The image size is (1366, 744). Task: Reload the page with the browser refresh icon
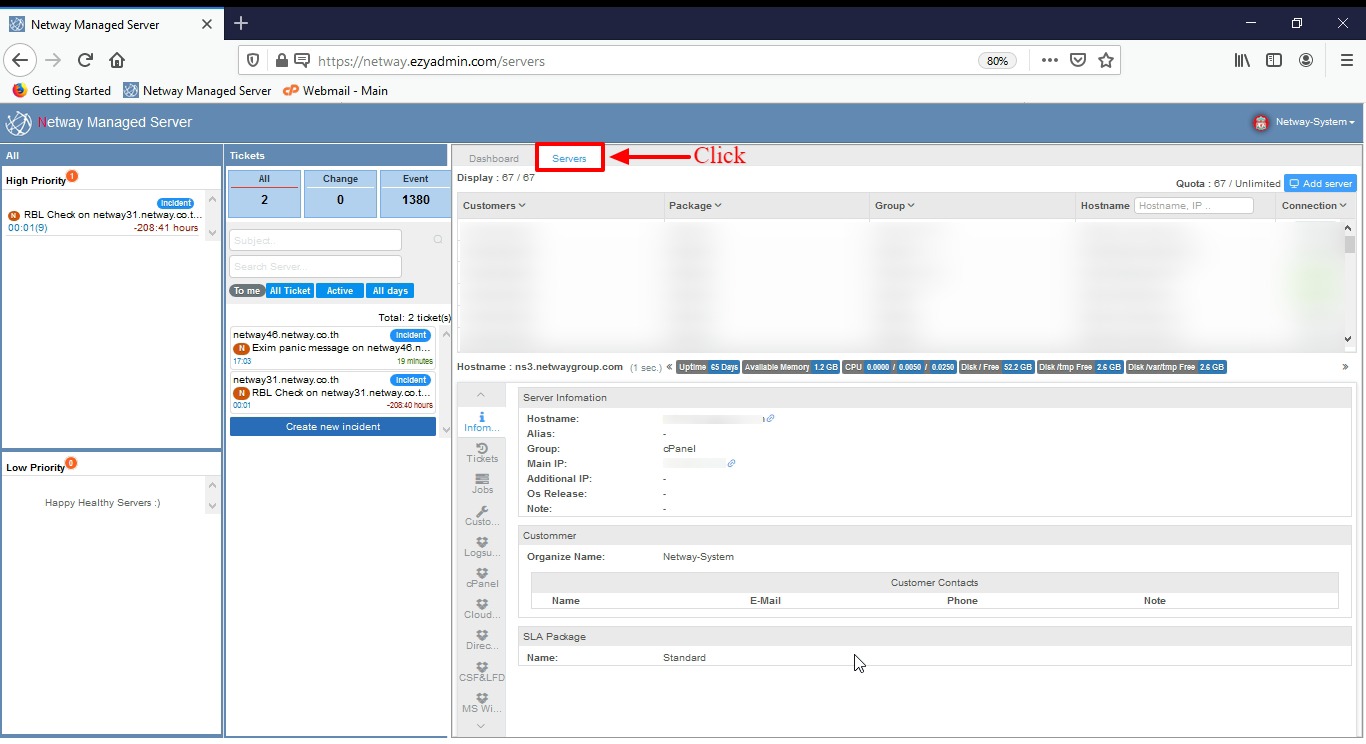86,60
